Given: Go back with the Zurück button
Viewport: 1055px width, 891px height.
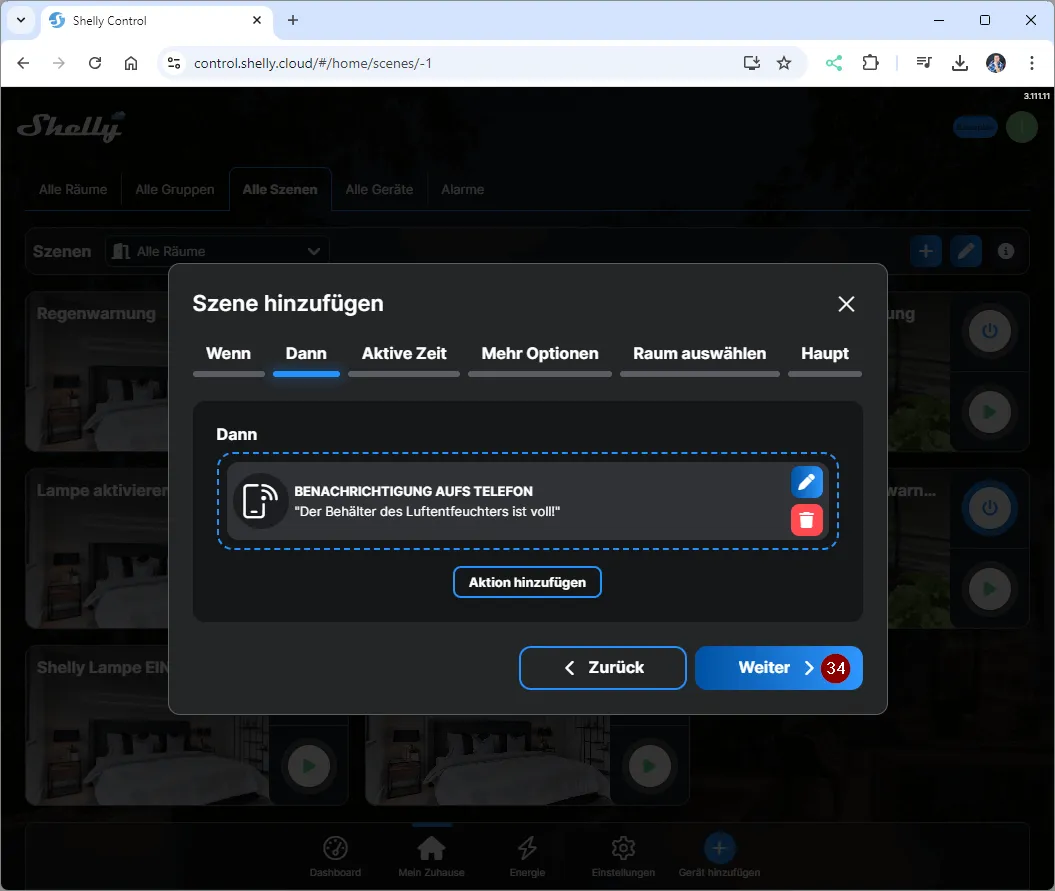Looking at the screenshot, I should (x=602, y=668).
